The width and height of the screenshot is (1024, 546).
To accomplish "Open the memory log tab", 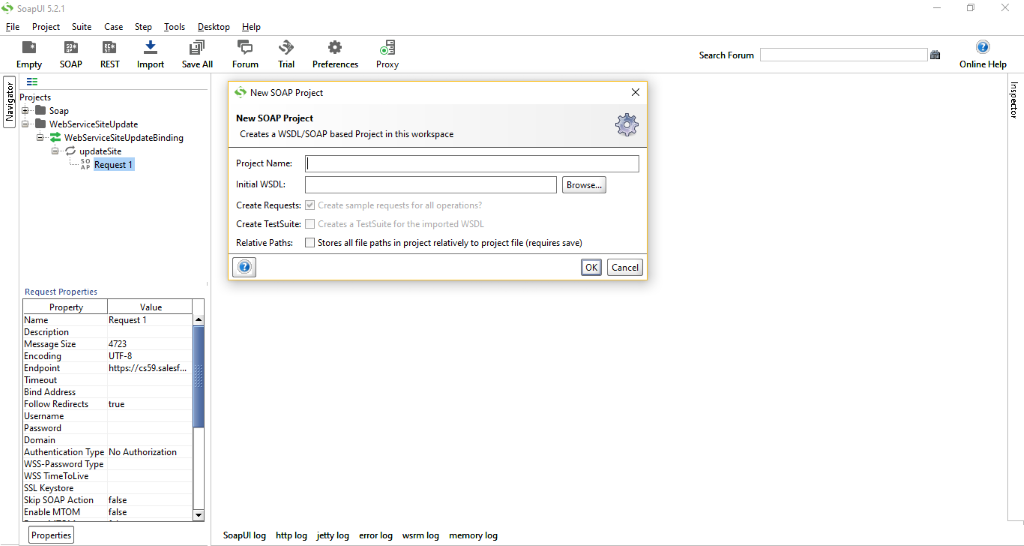I will coord(473,536).
